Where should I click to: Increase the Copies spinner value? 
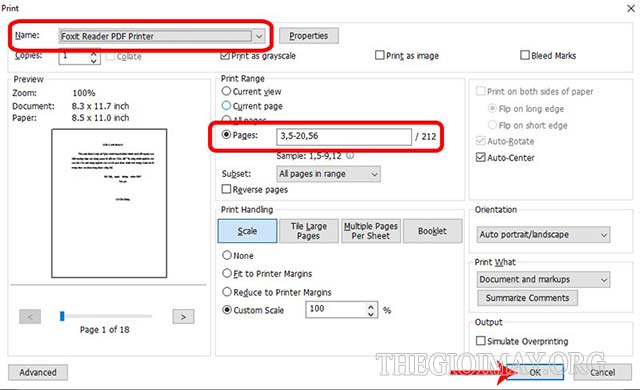coord(93,53)
